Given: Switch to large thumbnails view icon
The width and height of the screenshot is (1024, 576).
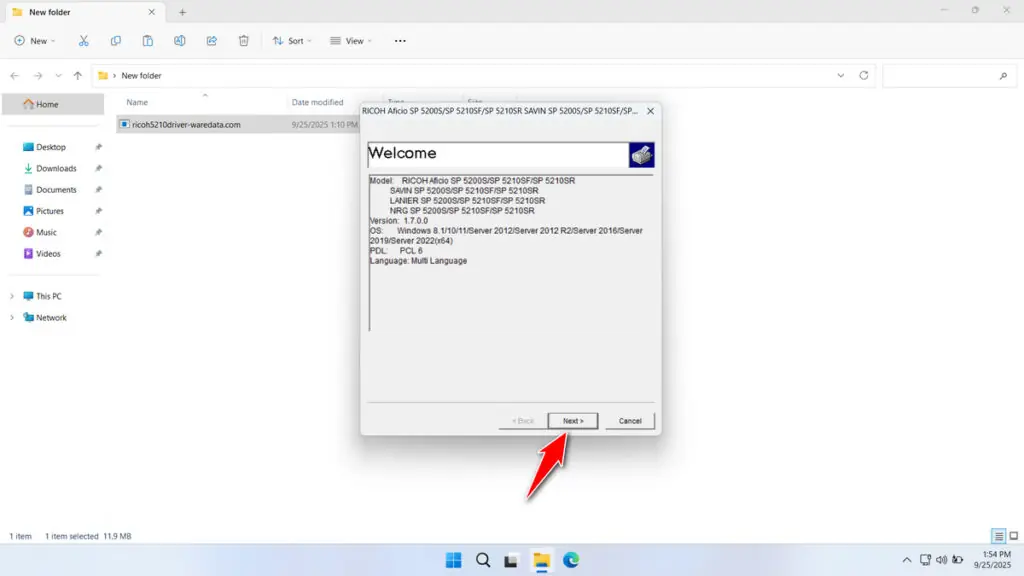Looking at the screenshot, I should [1014, 536].
